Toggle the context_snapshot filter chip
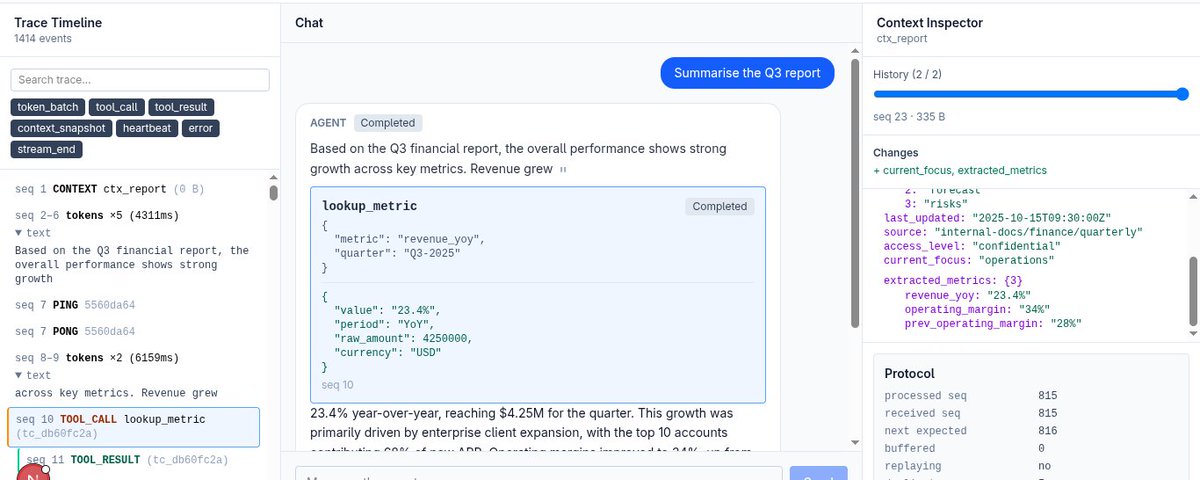1200x480 pixels. coord(62,128)
